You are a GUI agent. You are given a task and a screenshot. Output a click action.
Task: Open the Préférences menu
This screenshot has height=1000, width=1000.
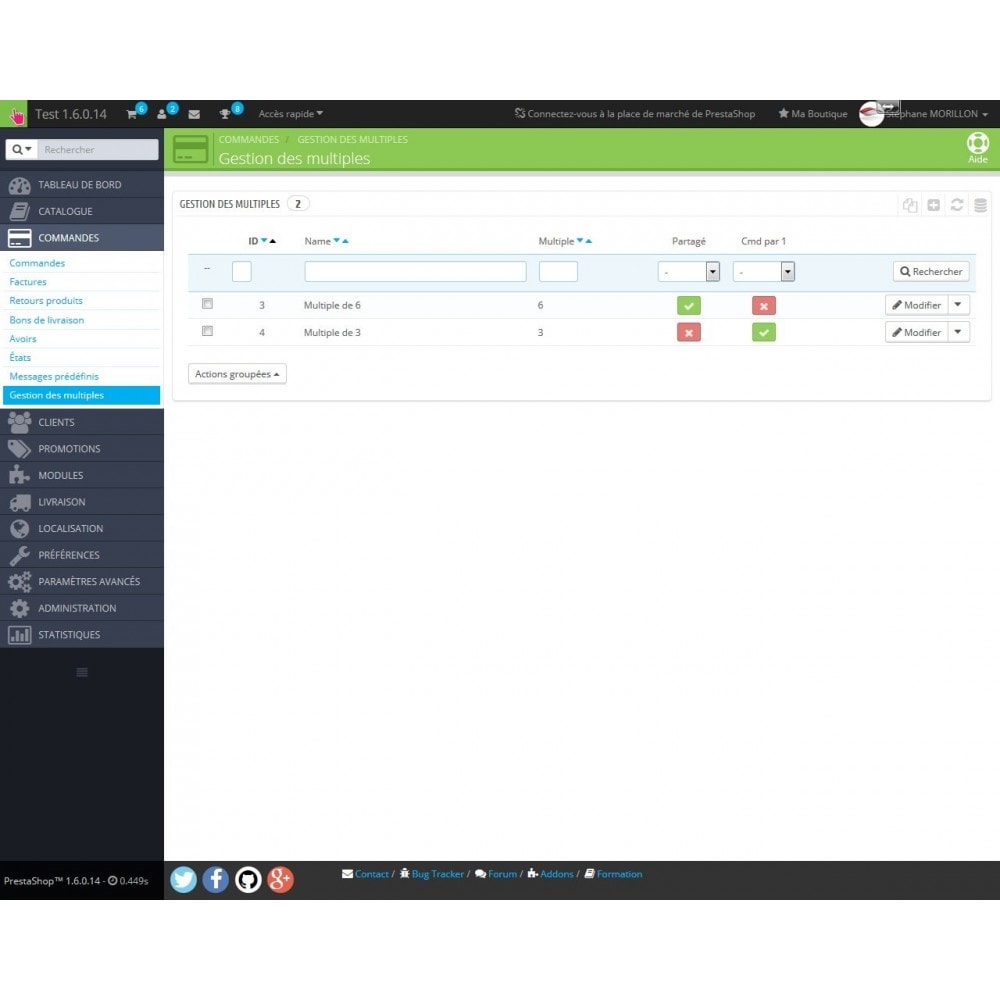coord(82,555)
